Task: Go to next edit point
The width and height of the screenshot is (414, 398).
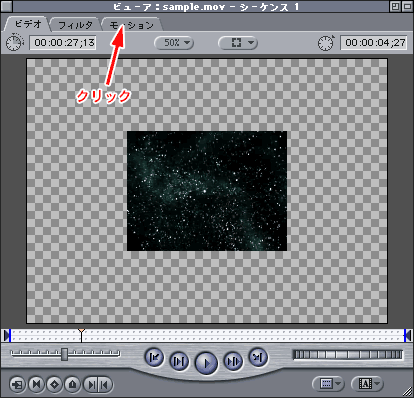Action: click(258, 357)
